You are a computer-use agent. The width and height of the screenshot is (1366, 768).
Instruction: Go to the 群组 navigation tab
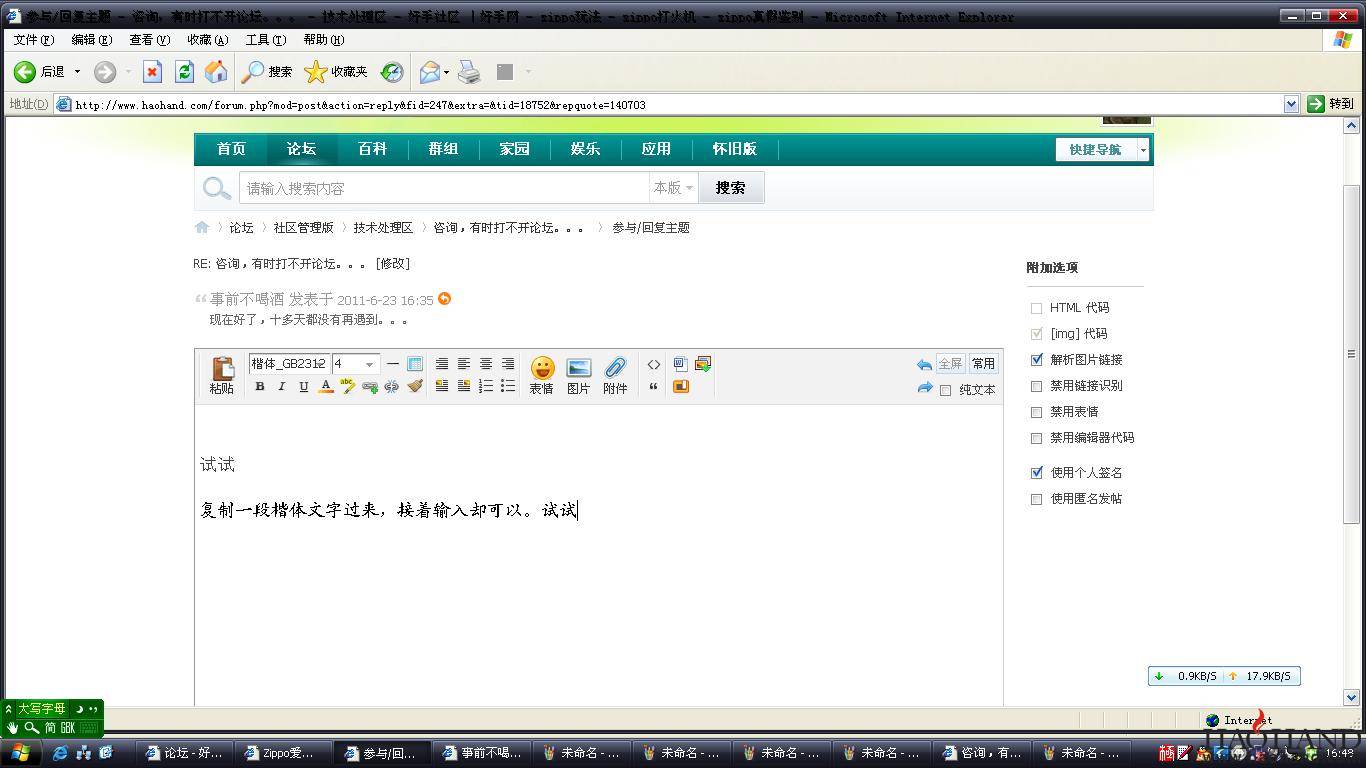443,149
